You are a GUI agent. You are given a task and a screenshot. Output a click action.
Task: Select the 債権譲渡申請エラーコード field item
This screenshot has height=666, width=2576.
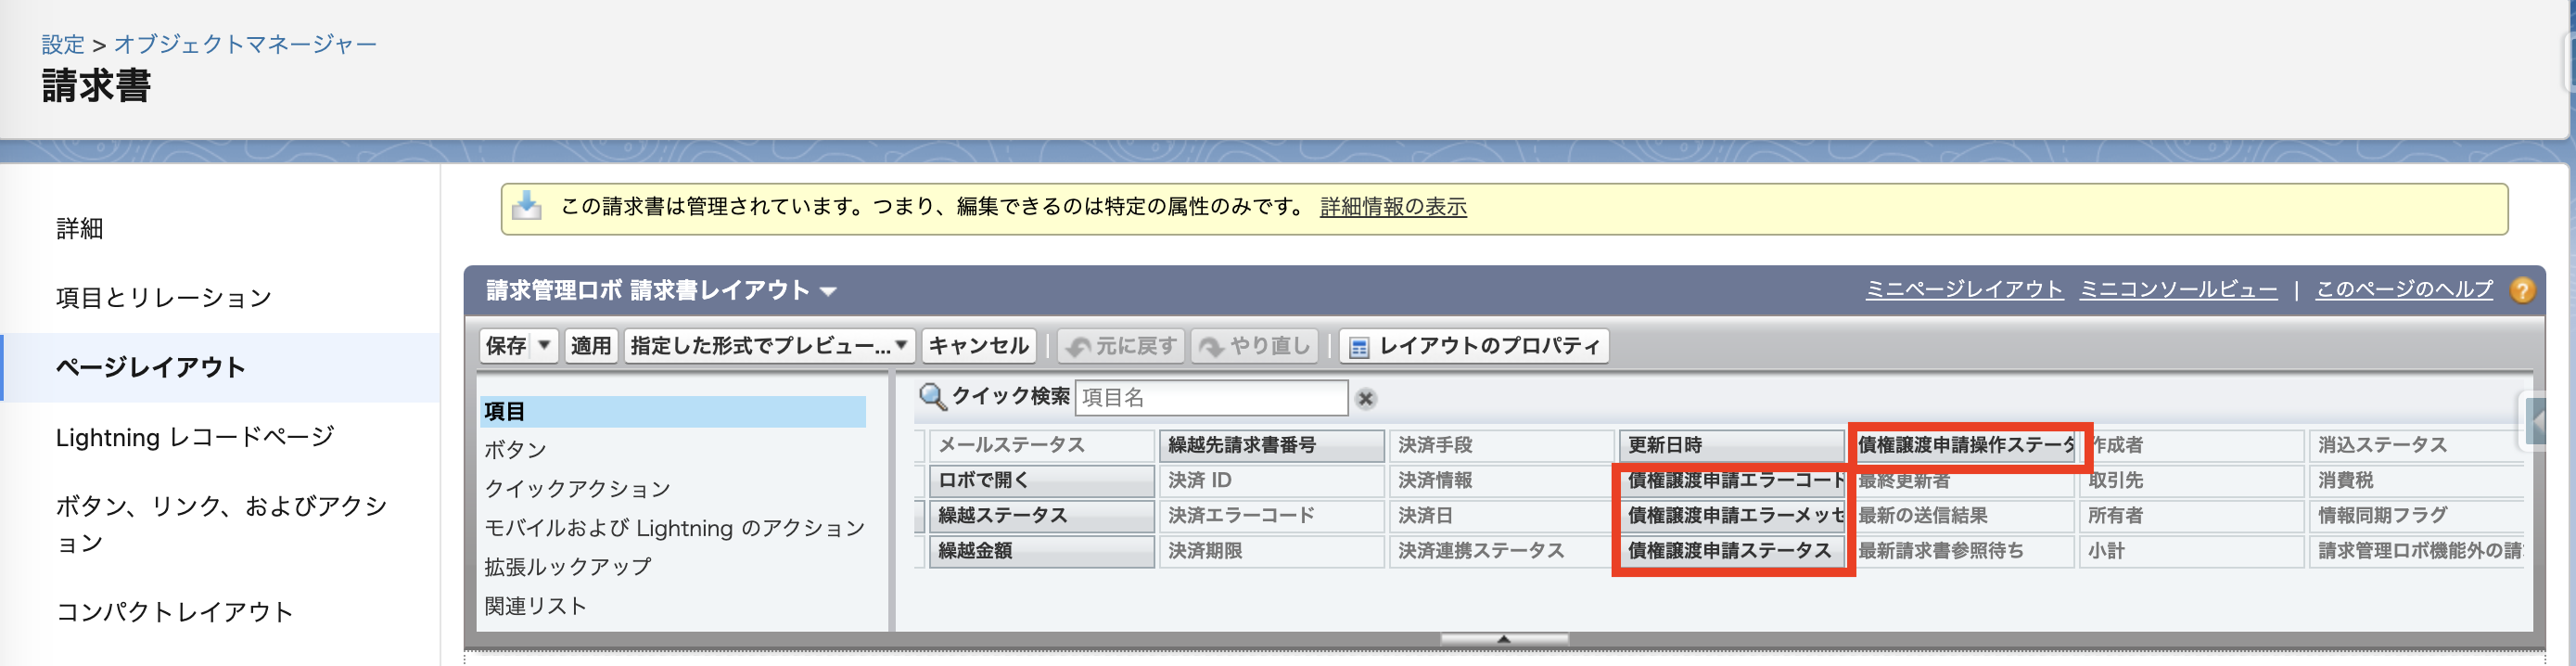point(1731,480)
